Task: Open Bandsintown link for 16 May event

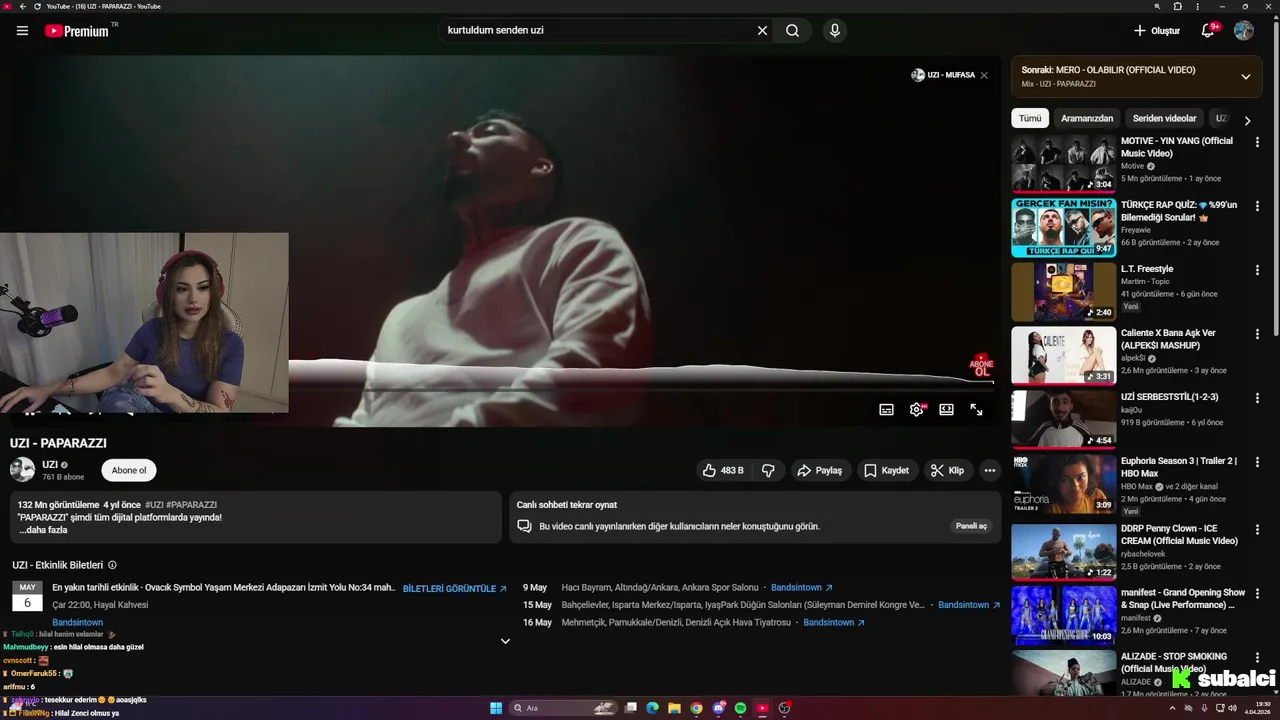Action: 833,622
